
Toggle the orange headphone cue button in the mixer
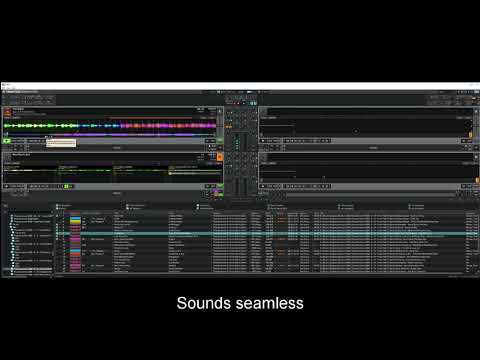229,127
